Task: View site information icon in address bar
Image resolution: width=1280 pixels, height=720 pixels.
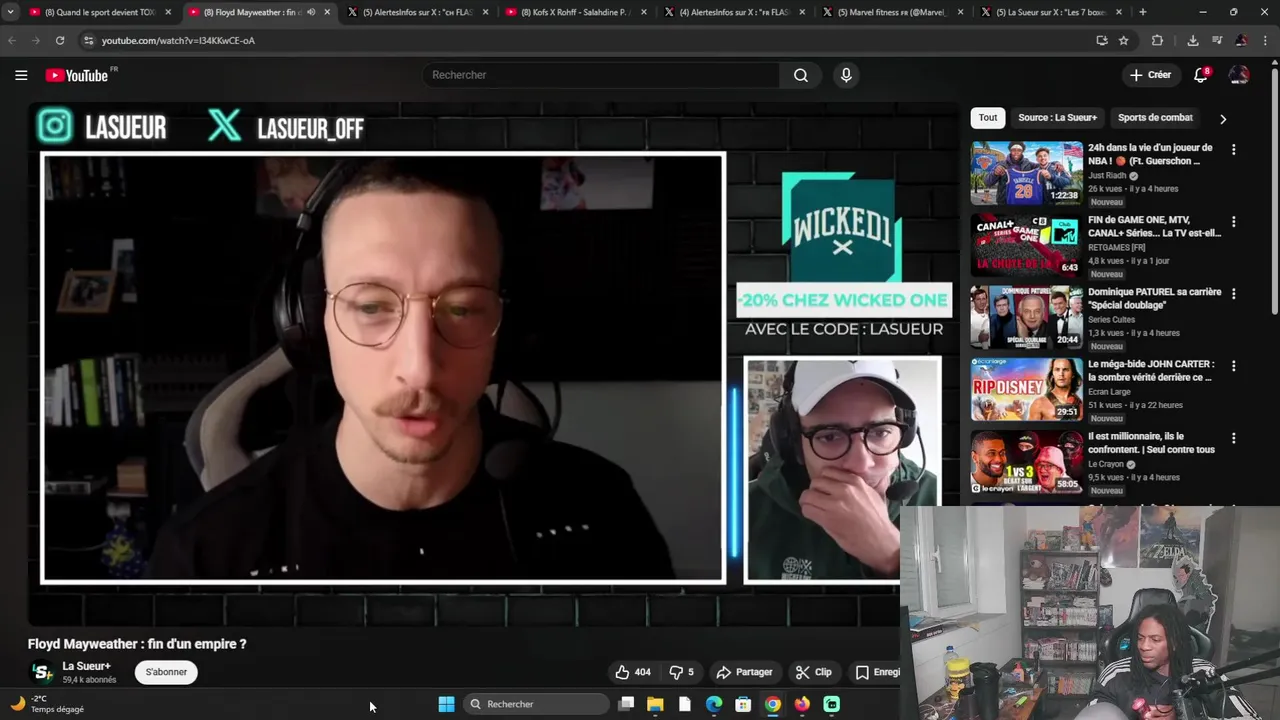Action: pos(88,40)
